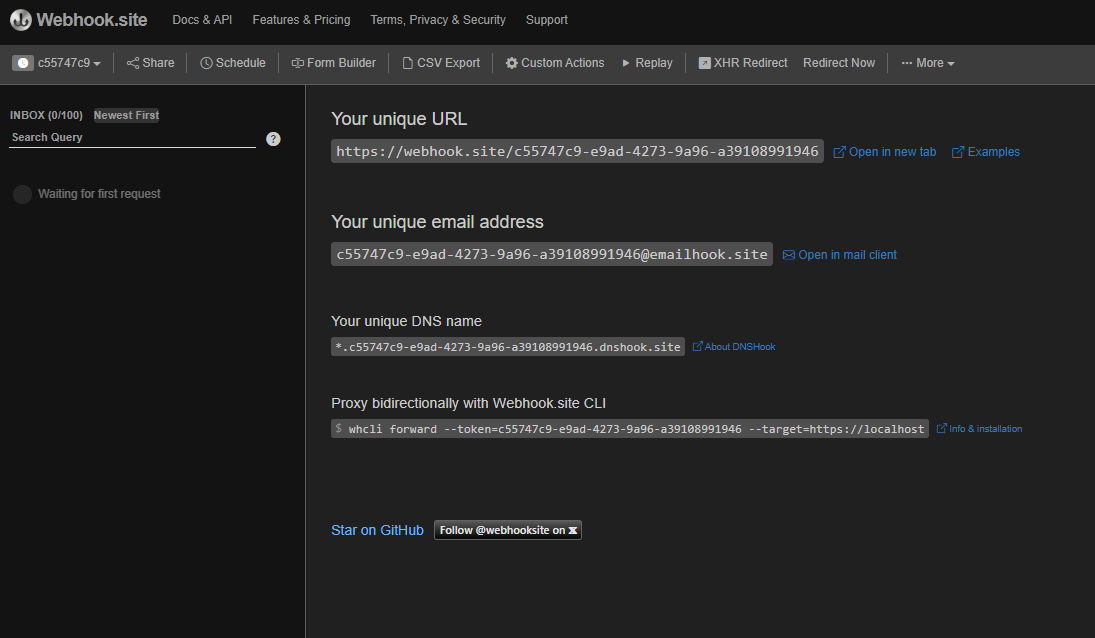Open About DNSHook link
The height and width of the screenshot is (638, 1095).
(734, 346)
